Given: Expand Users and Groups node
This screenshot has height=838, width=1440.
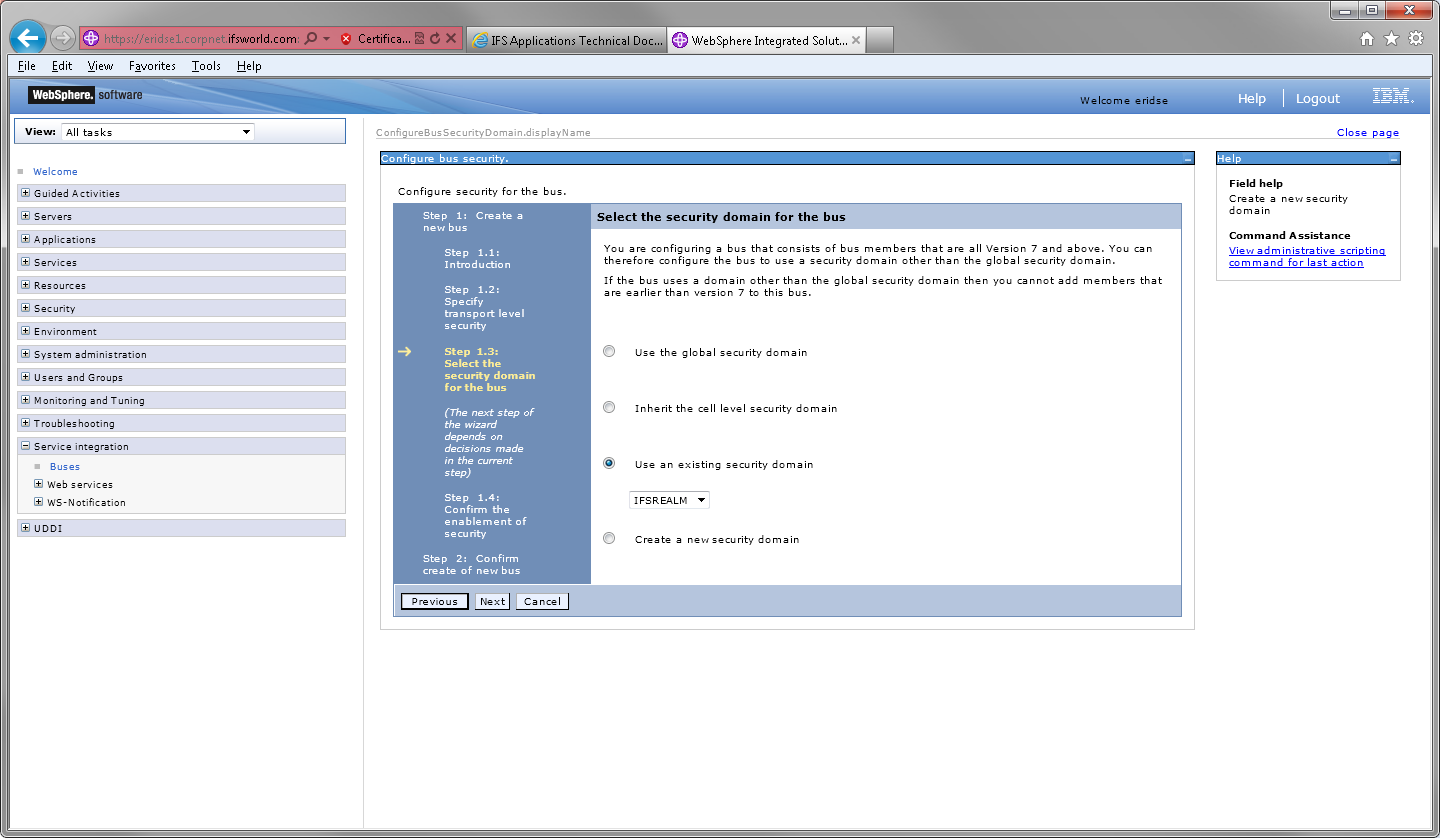Looking at the screenshot, I should 26,377.
